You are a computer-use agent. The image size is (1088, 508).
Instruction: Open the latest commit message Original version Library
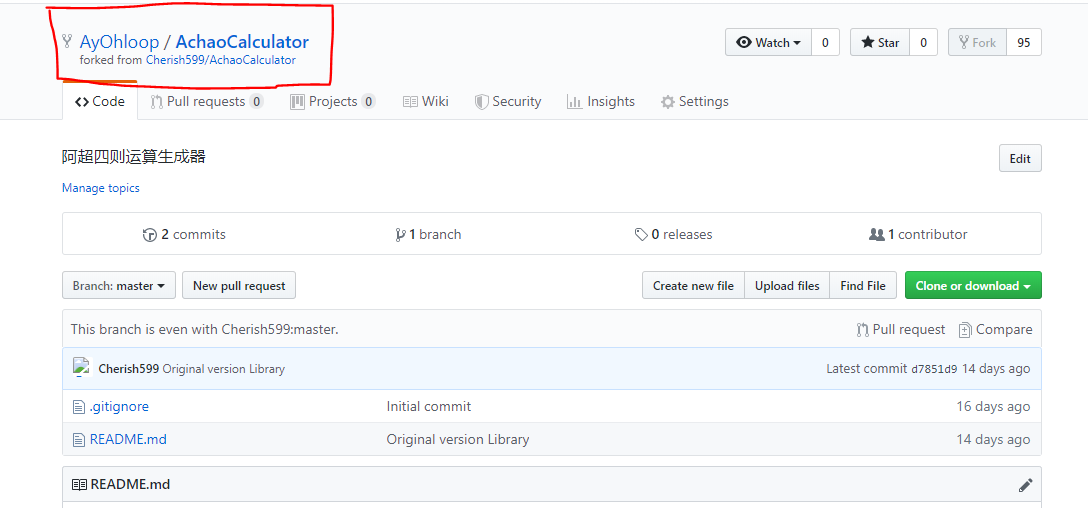click(x=223, y=369)
